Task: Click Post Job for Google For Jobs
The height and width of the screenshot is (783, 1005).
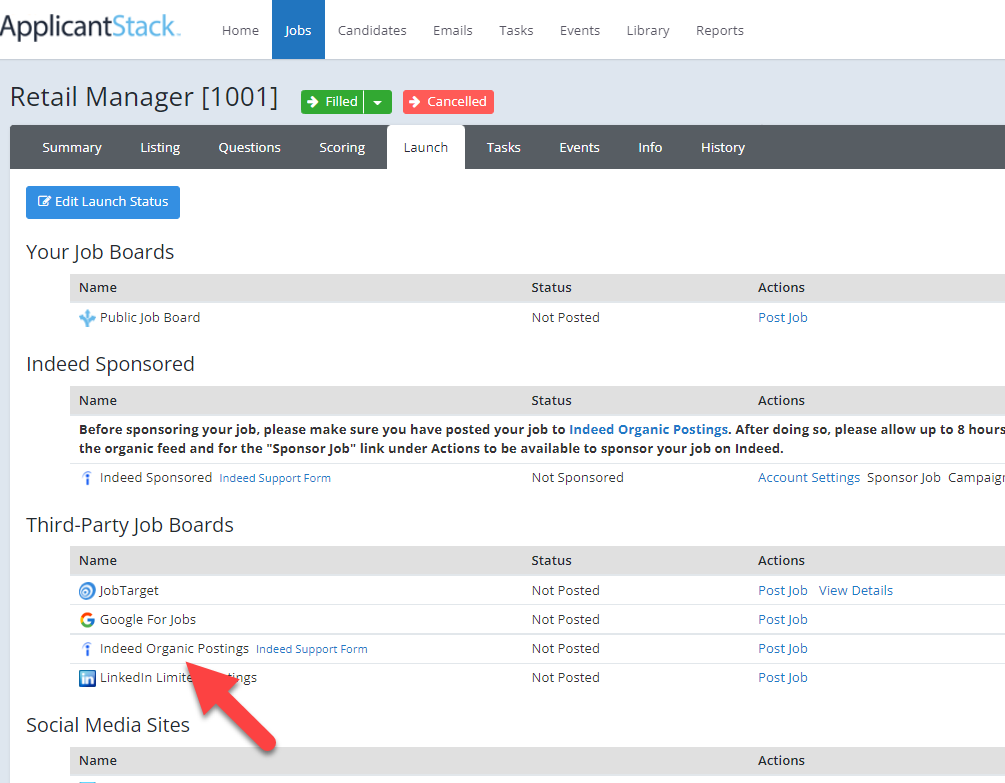Action: click(x=782, y=620)
